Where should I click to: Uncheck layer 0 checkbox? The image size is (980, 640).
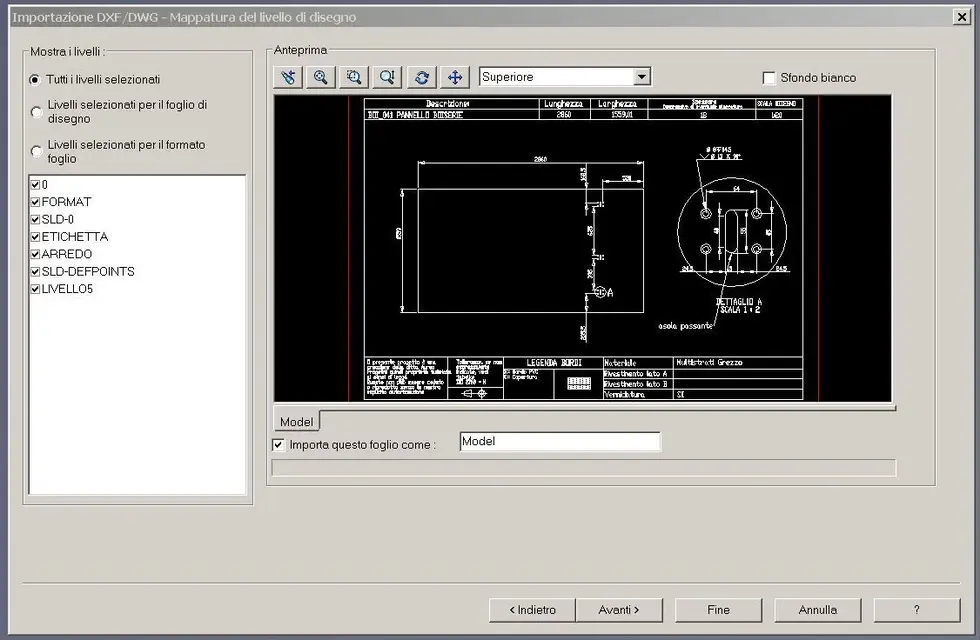[x=35, y=185]
